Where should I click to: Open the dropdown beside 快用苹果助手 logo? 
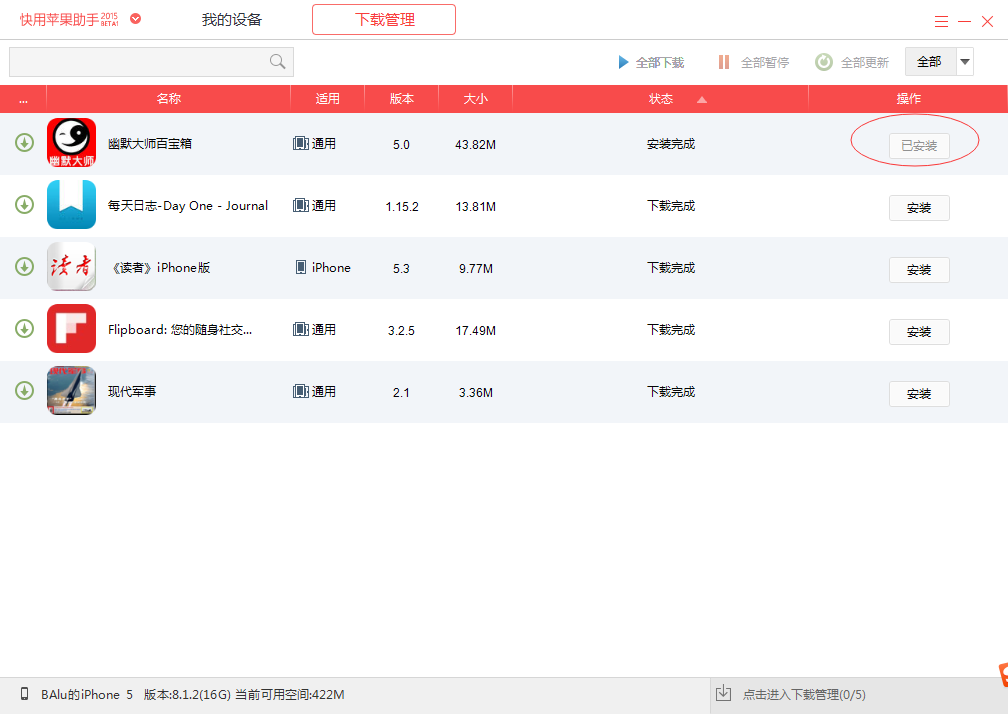click(x=136, y=19)
